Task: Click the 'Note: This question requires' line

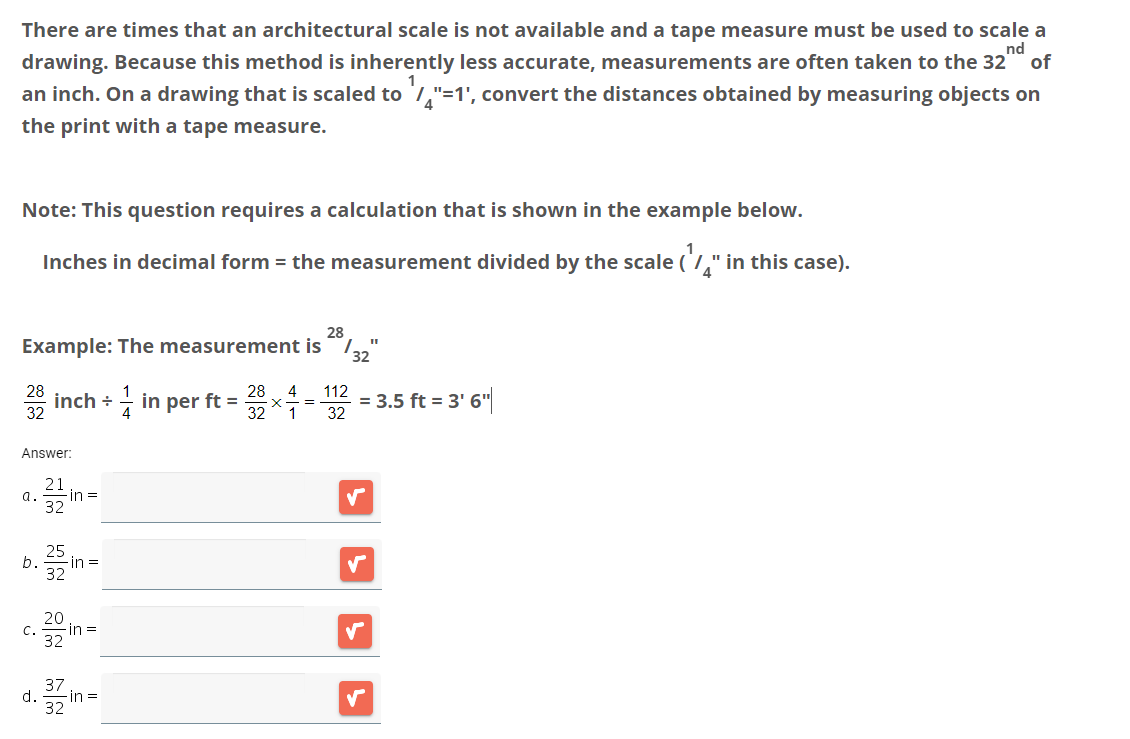Action: tap(412, 211)
